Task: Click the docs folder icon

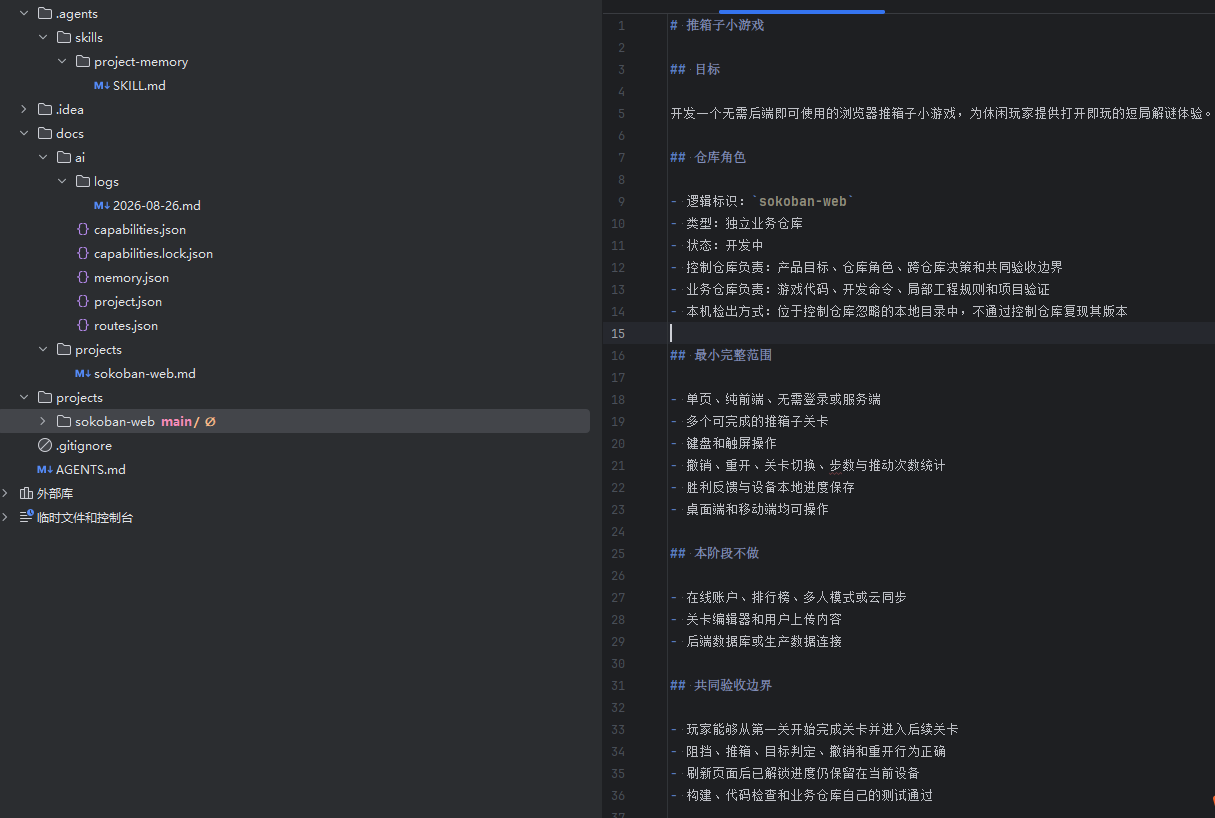Action: (x=44, y=133)
